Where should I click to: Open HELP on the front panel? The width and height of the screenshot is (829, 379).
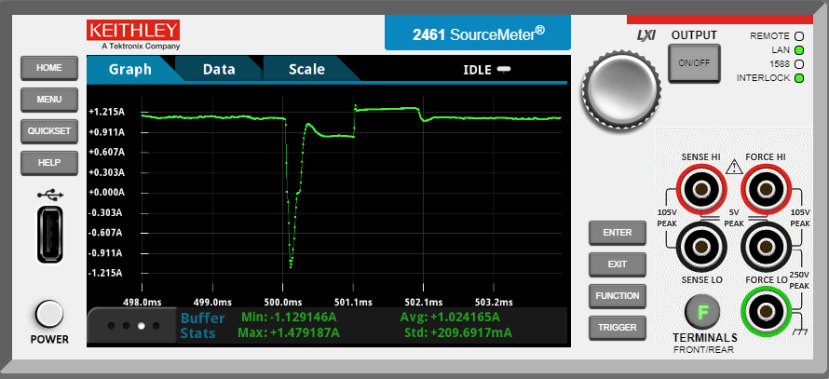pos(49,163)
